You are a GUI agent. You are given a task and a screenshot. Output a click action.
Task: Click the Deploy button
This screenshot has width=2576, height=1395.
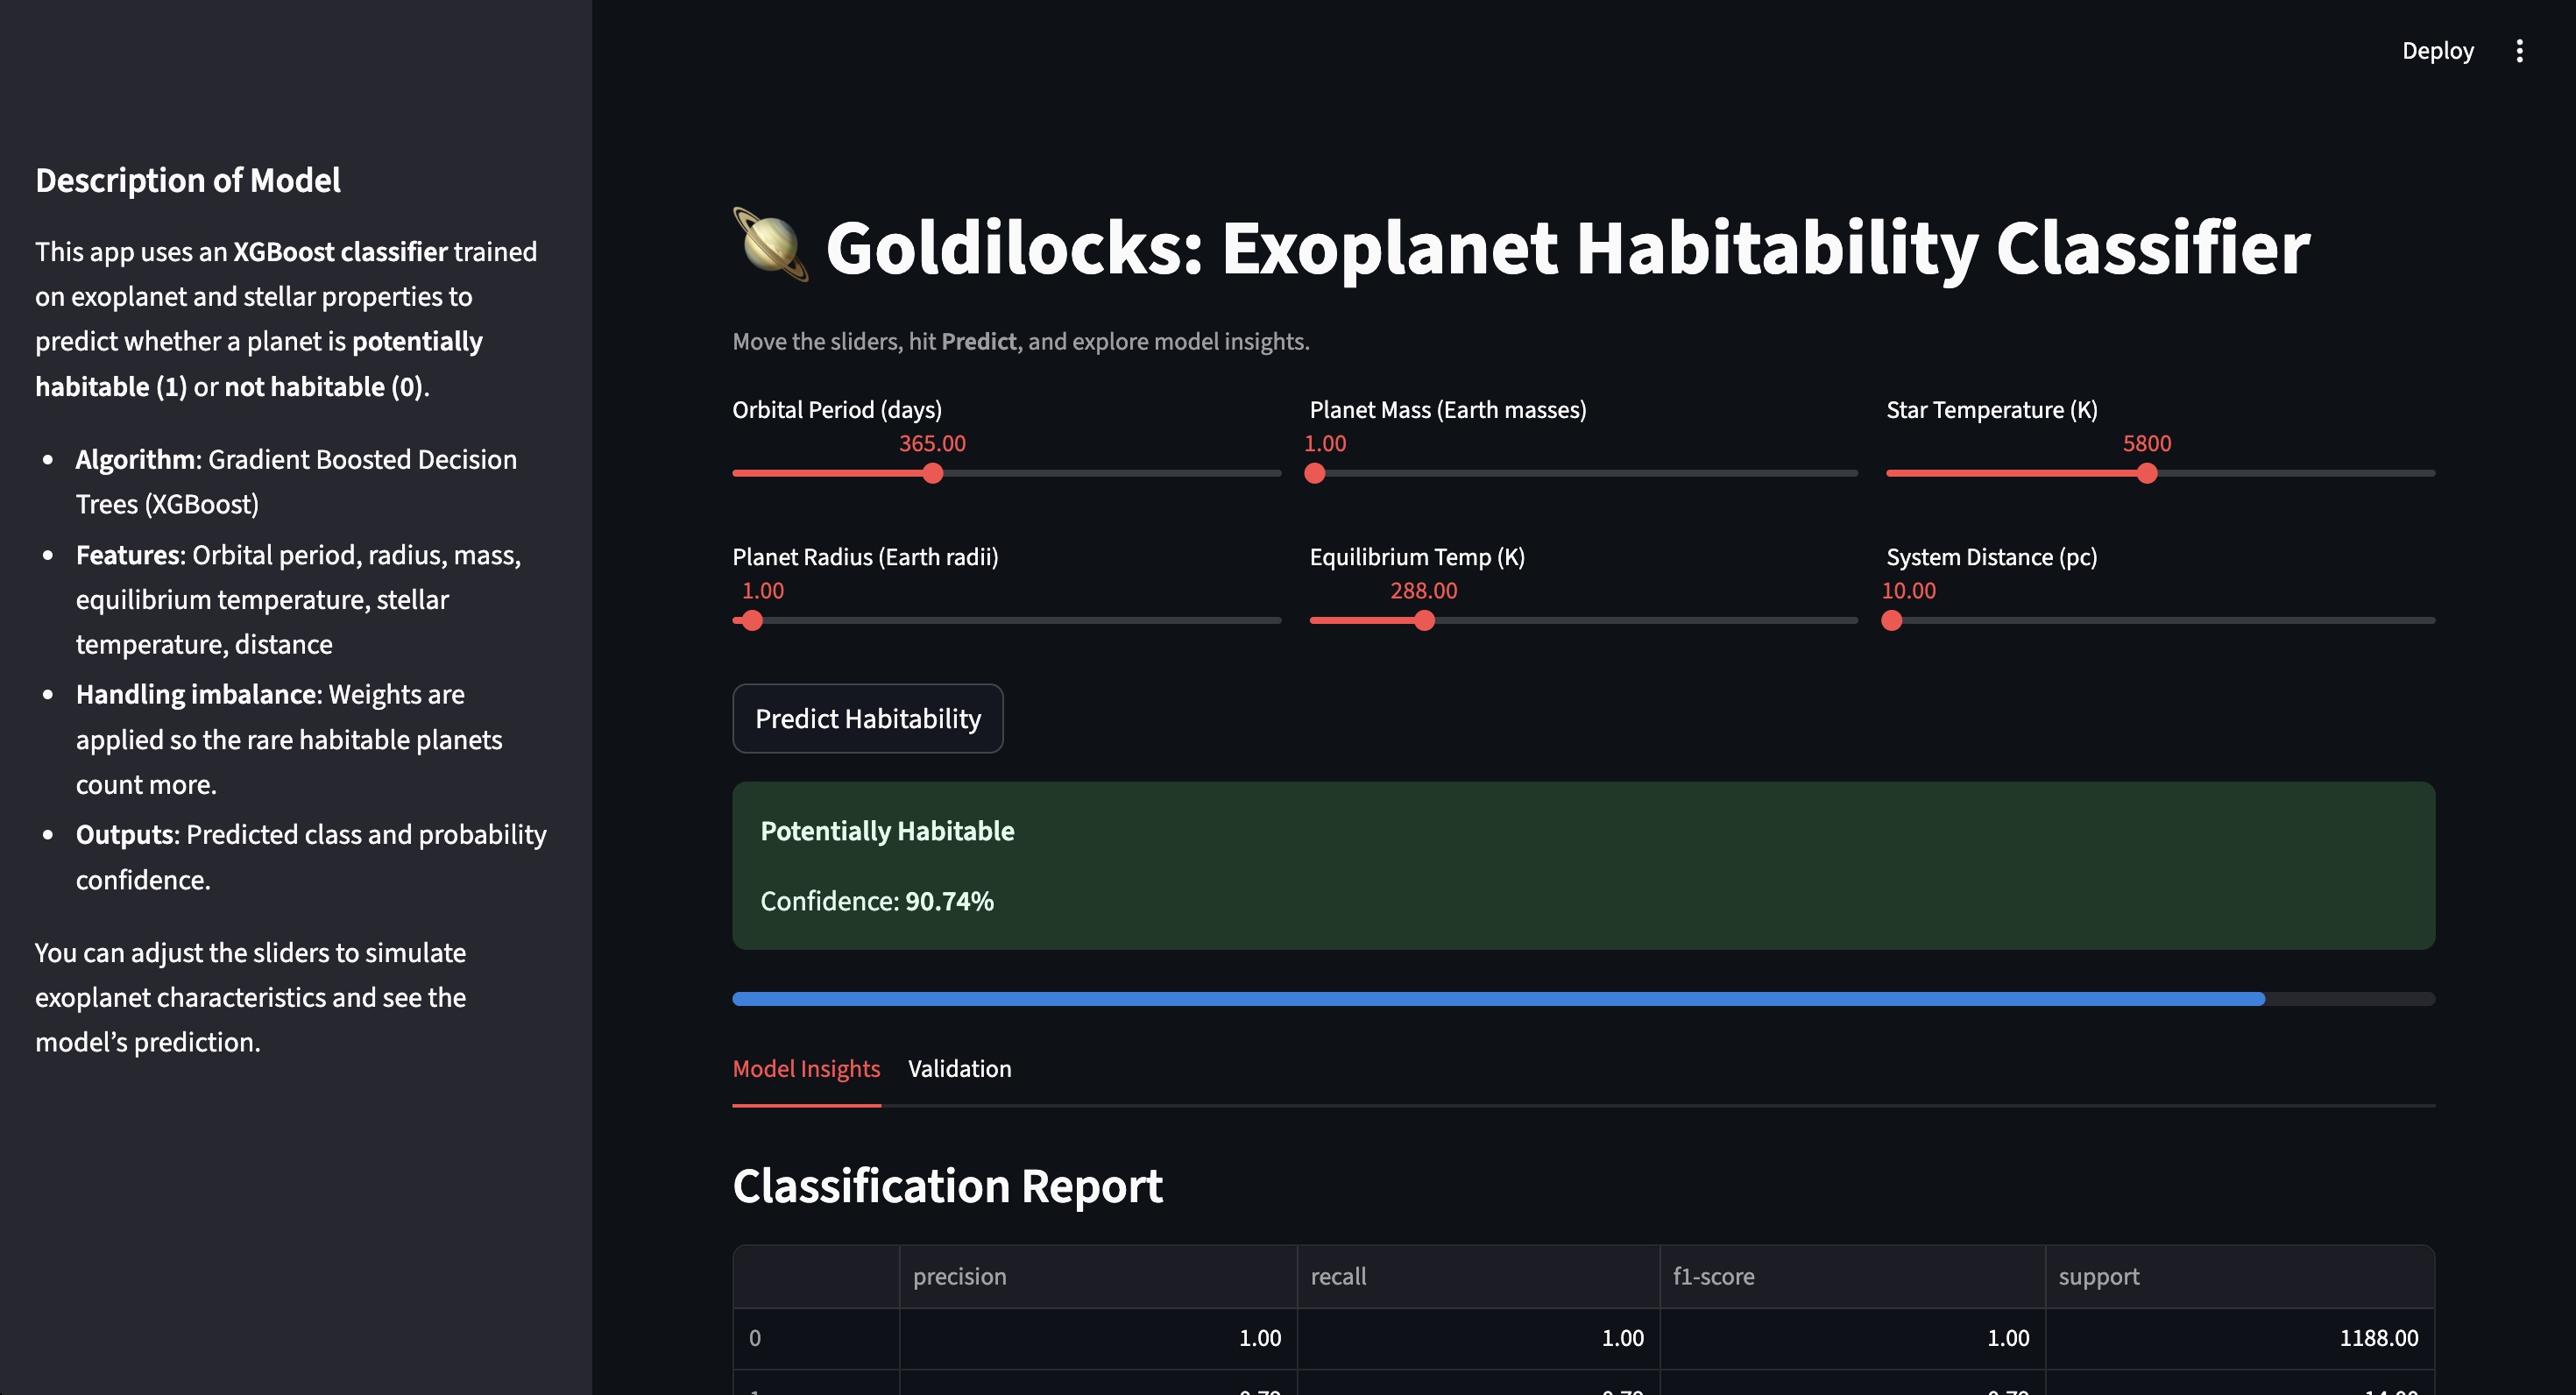[x=2437, y=51]
